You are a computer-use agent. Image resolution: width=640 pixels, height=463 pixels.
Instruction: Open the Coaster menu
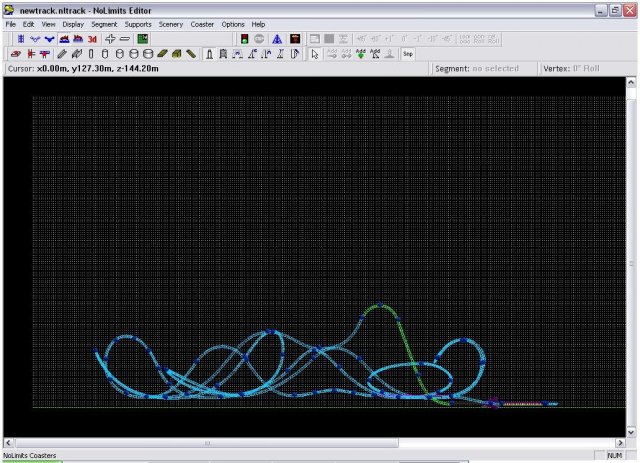203,23
